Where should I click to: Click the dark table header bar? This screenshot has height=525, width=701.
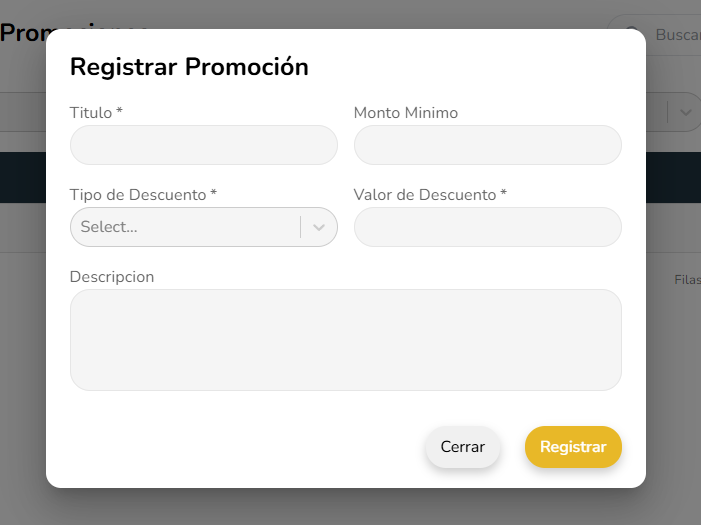pos(22,177)
